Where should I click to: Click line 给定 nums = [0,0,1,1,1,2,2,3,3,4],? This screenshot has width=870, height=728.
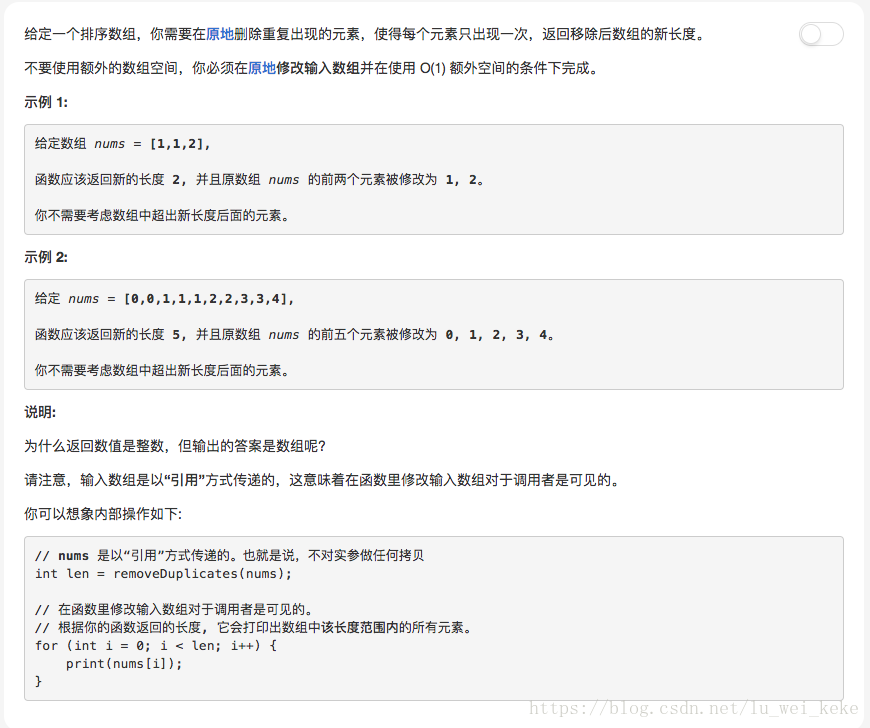164,299
